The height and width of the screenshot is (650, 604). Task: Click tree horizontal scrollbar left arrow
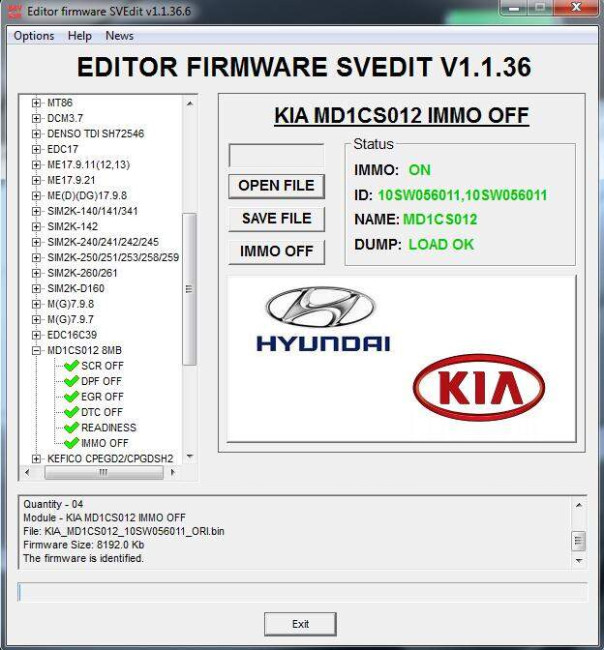[27, 472]
